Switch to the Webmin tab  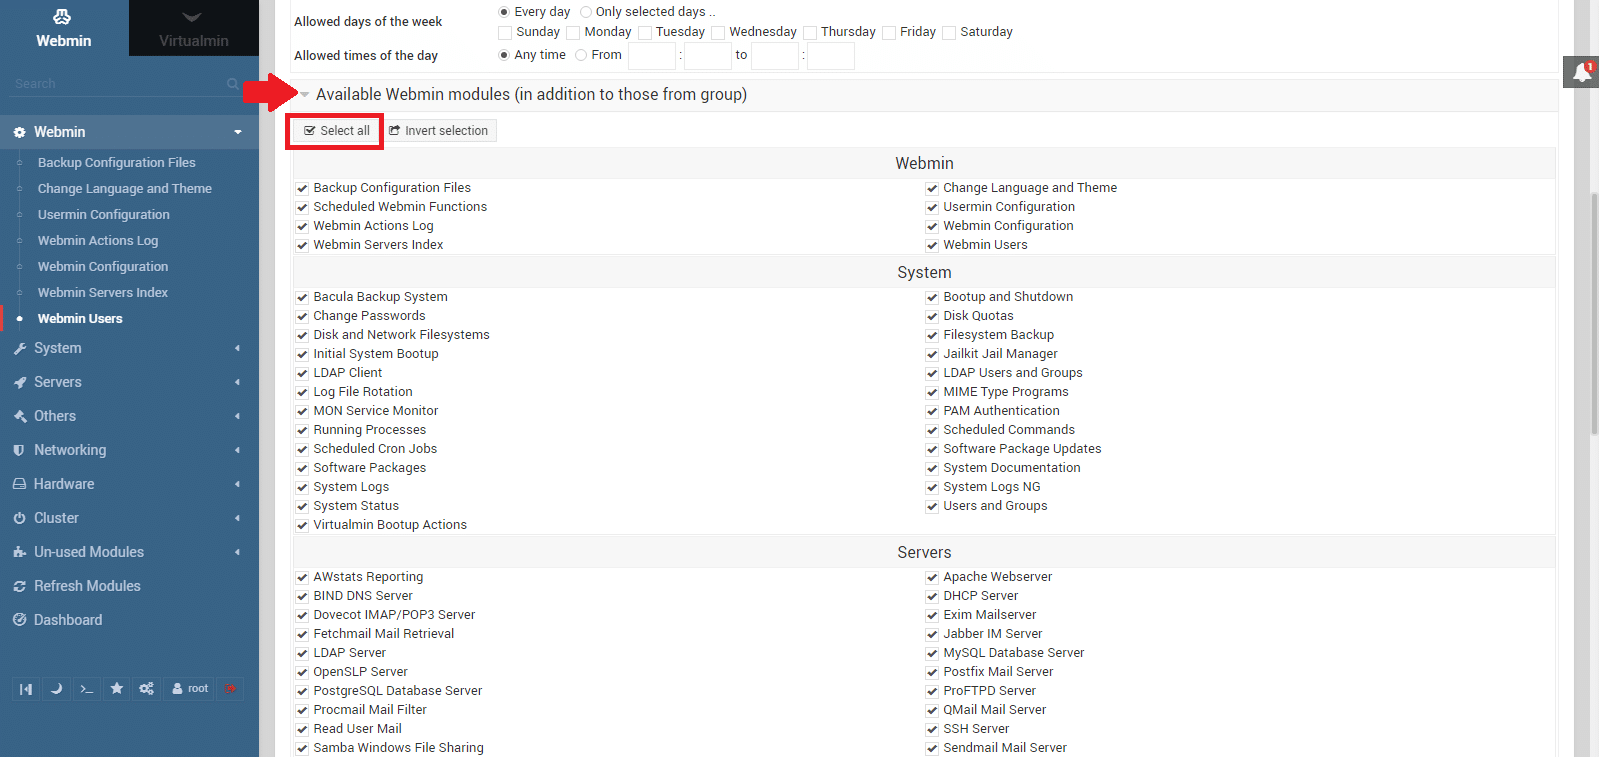pyautogui.click(x=64, y=28)
